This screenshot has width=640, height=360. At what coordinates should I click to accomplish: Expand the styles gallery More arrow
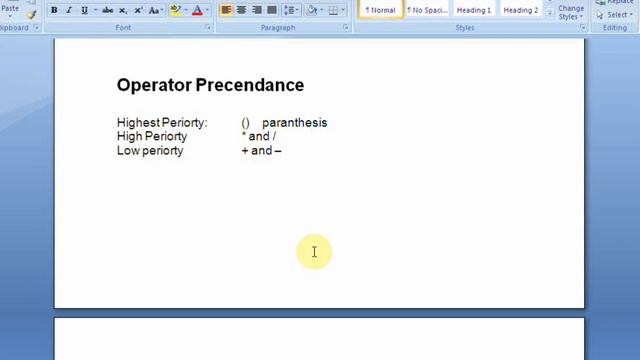549,13
